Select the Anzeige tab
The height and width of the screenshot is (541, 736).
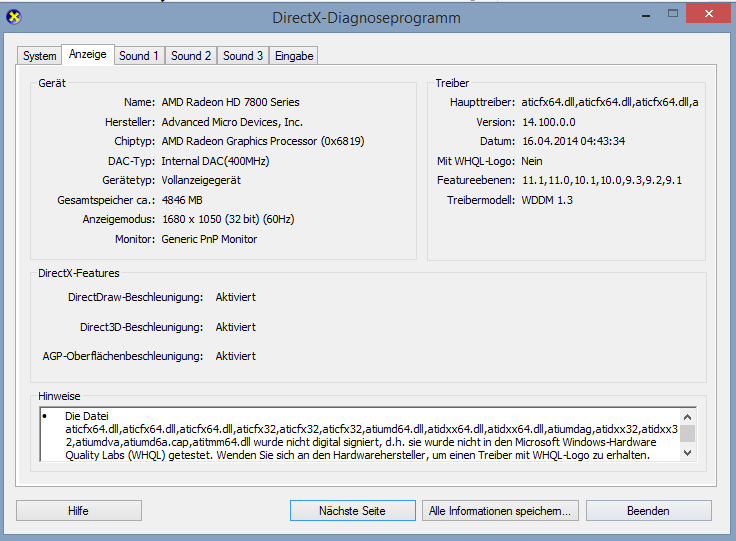coord(88,54)
